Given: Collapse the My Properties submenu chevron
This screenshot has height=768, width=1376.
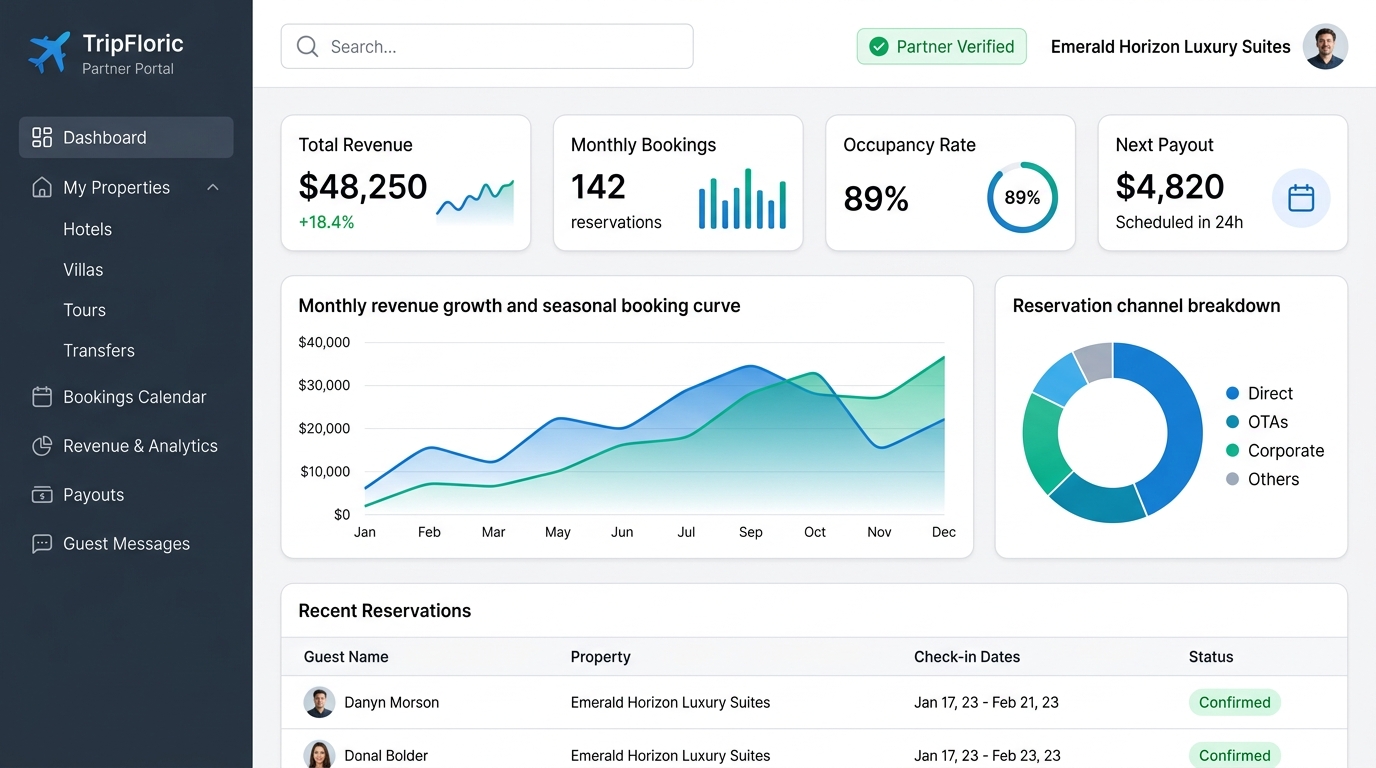Looking at the screenshot, I should 213,187.
